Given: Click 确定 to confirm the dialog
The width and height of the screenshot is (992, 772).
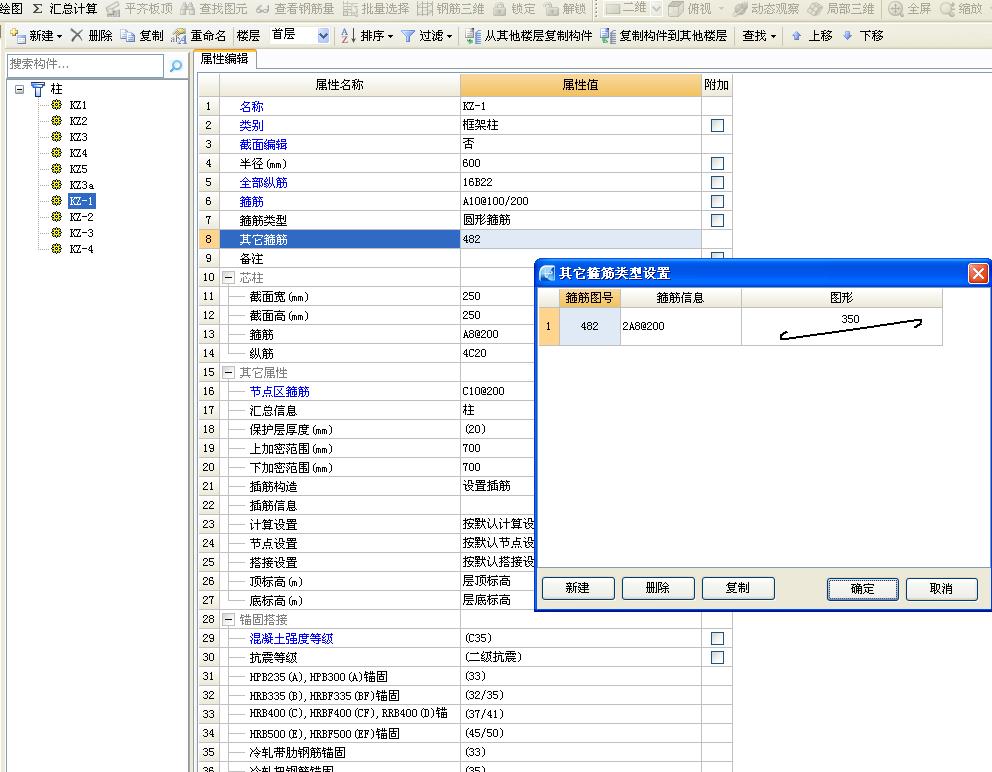Looking at the screenshot, I should click(x=862, y=588).
